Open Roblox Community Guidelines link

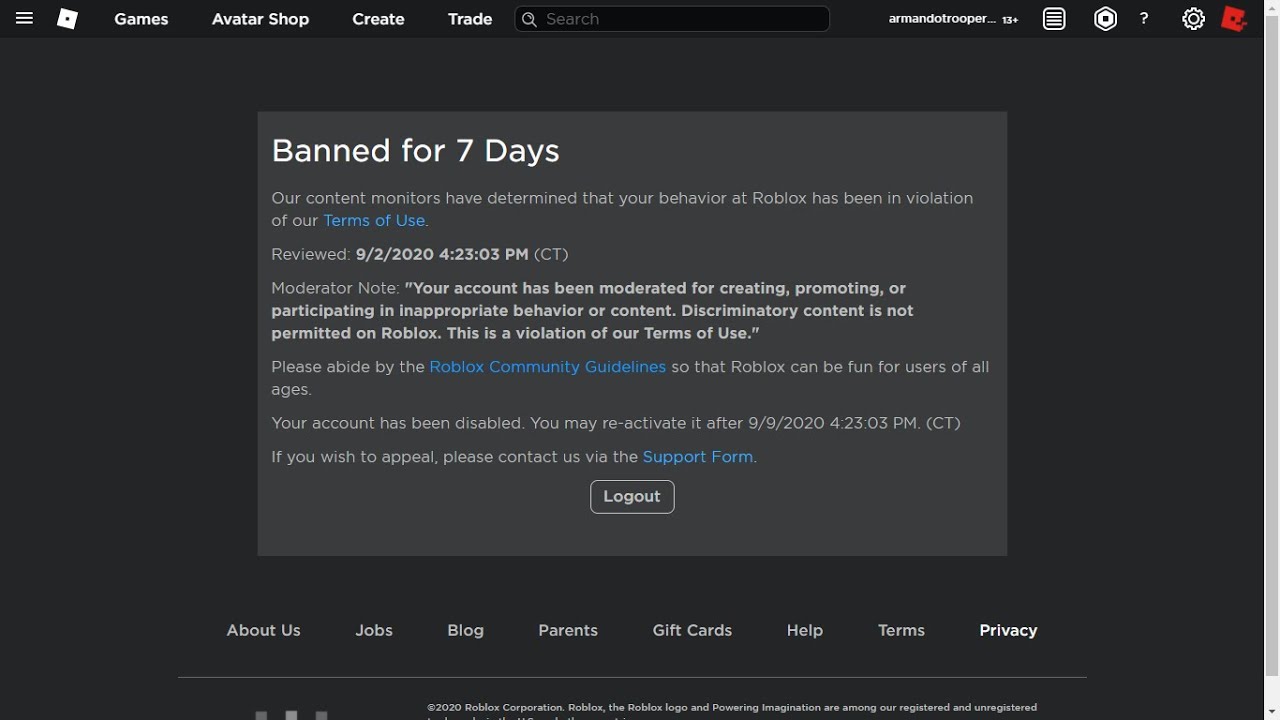click(x=547, y=366)
